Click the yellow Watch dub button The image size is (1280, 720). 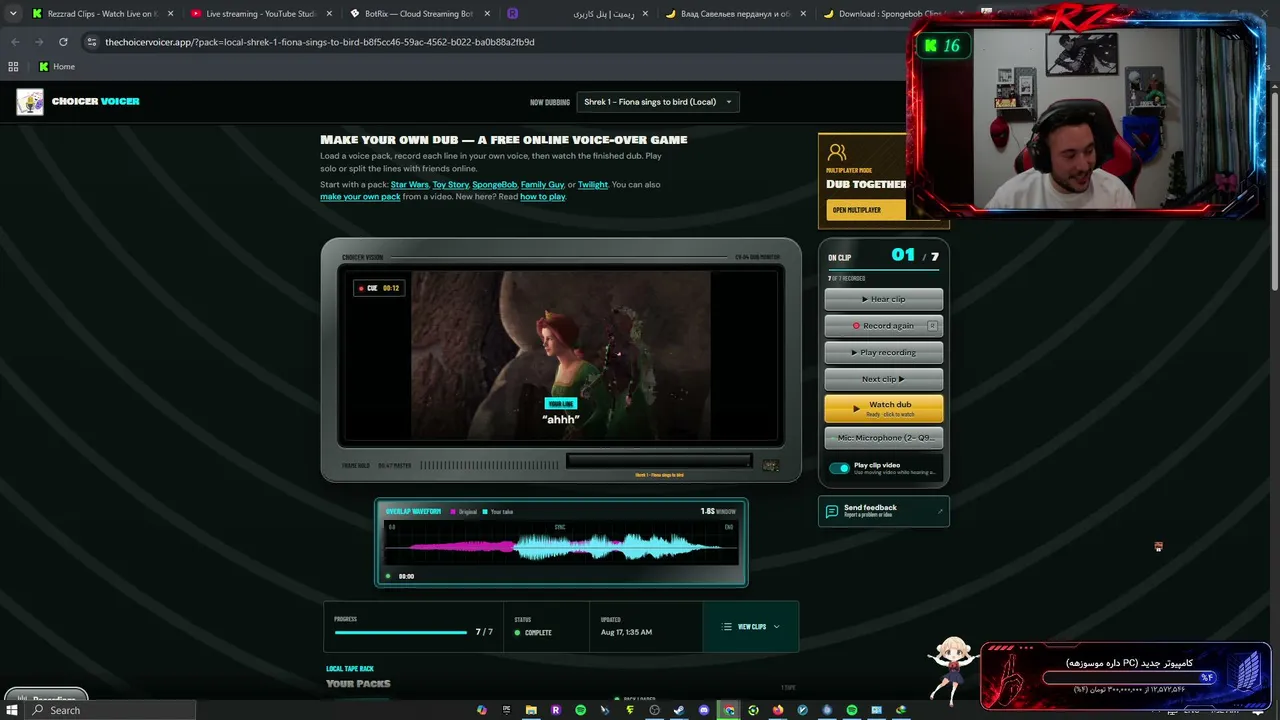(x=883, y=408)
